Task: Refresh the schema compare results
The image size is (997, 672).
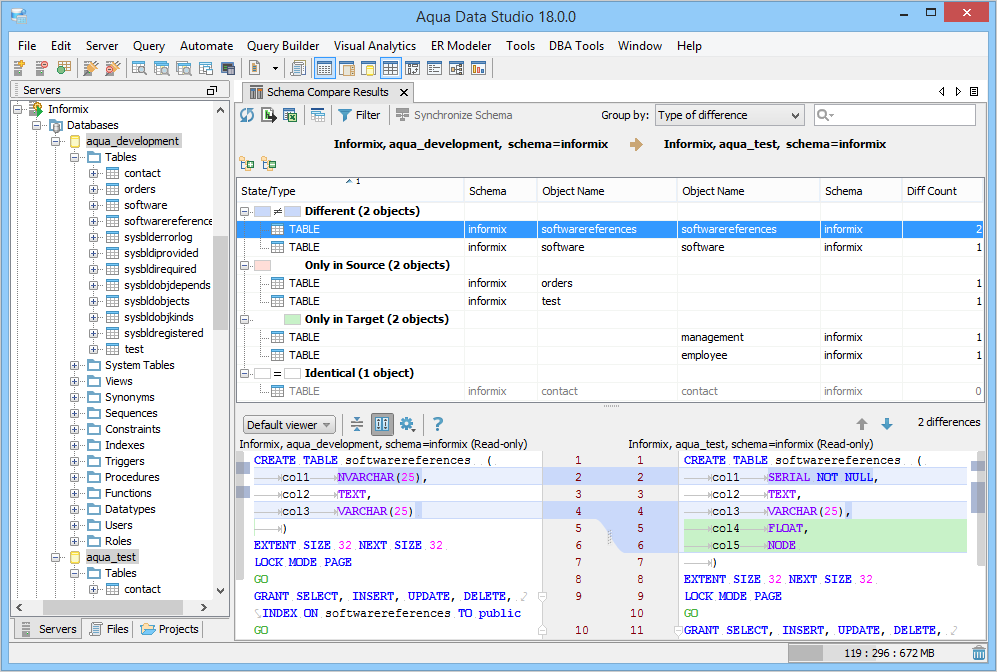Action: [247, 115]
